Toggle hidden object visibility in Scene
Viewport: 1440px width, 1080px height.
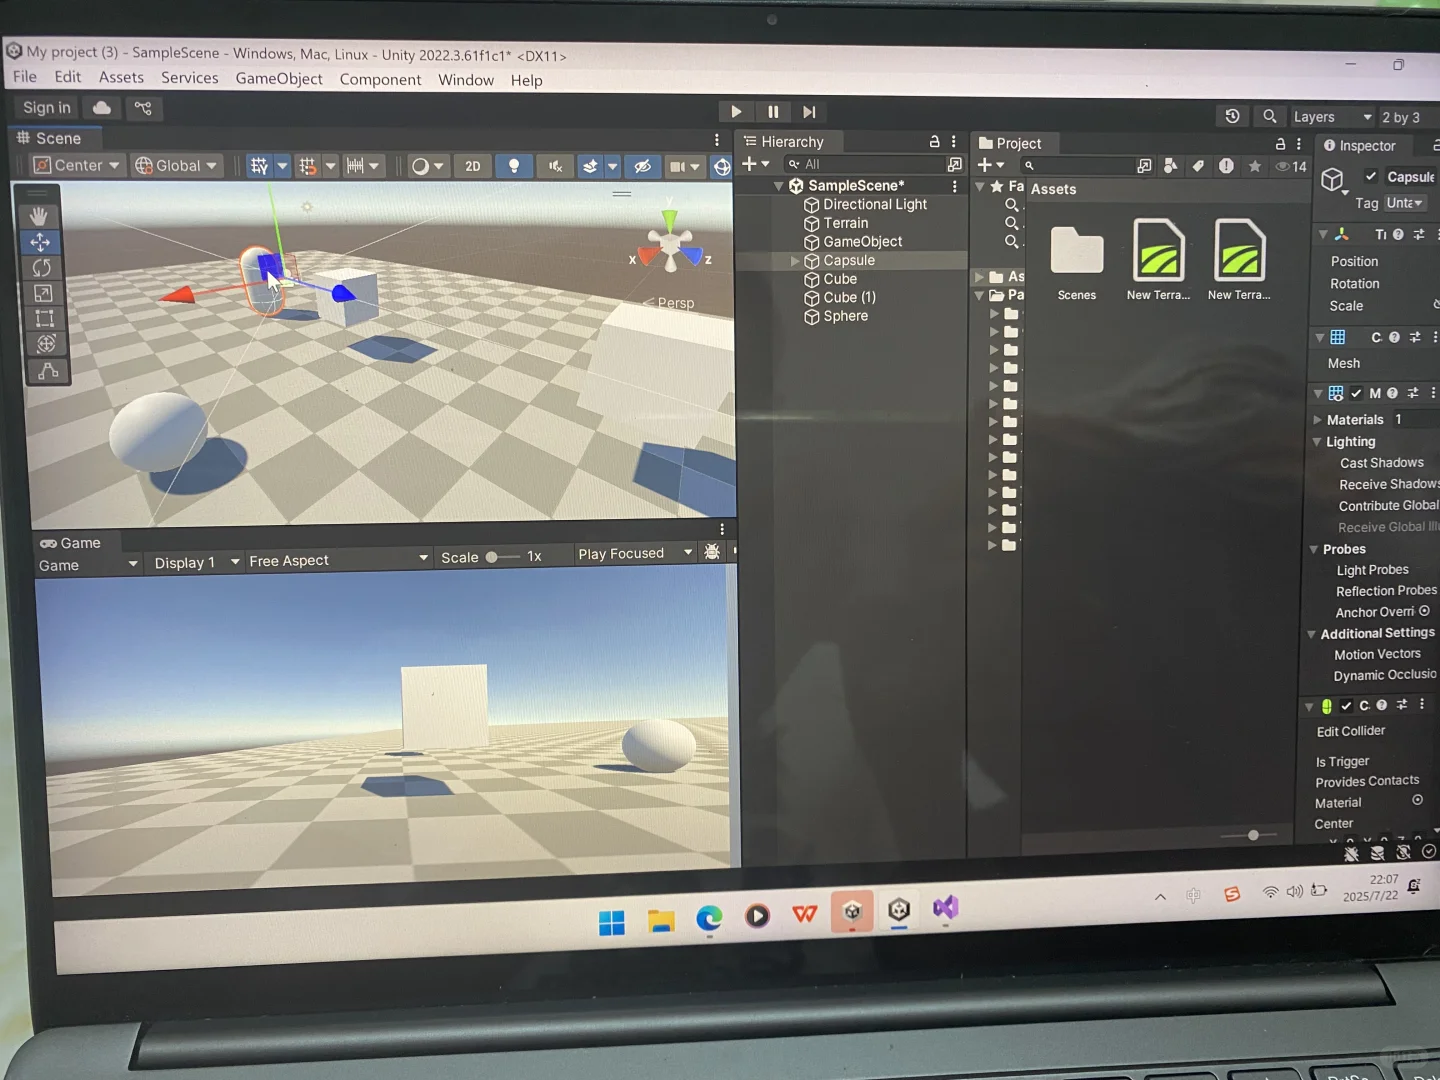[643, 167]
